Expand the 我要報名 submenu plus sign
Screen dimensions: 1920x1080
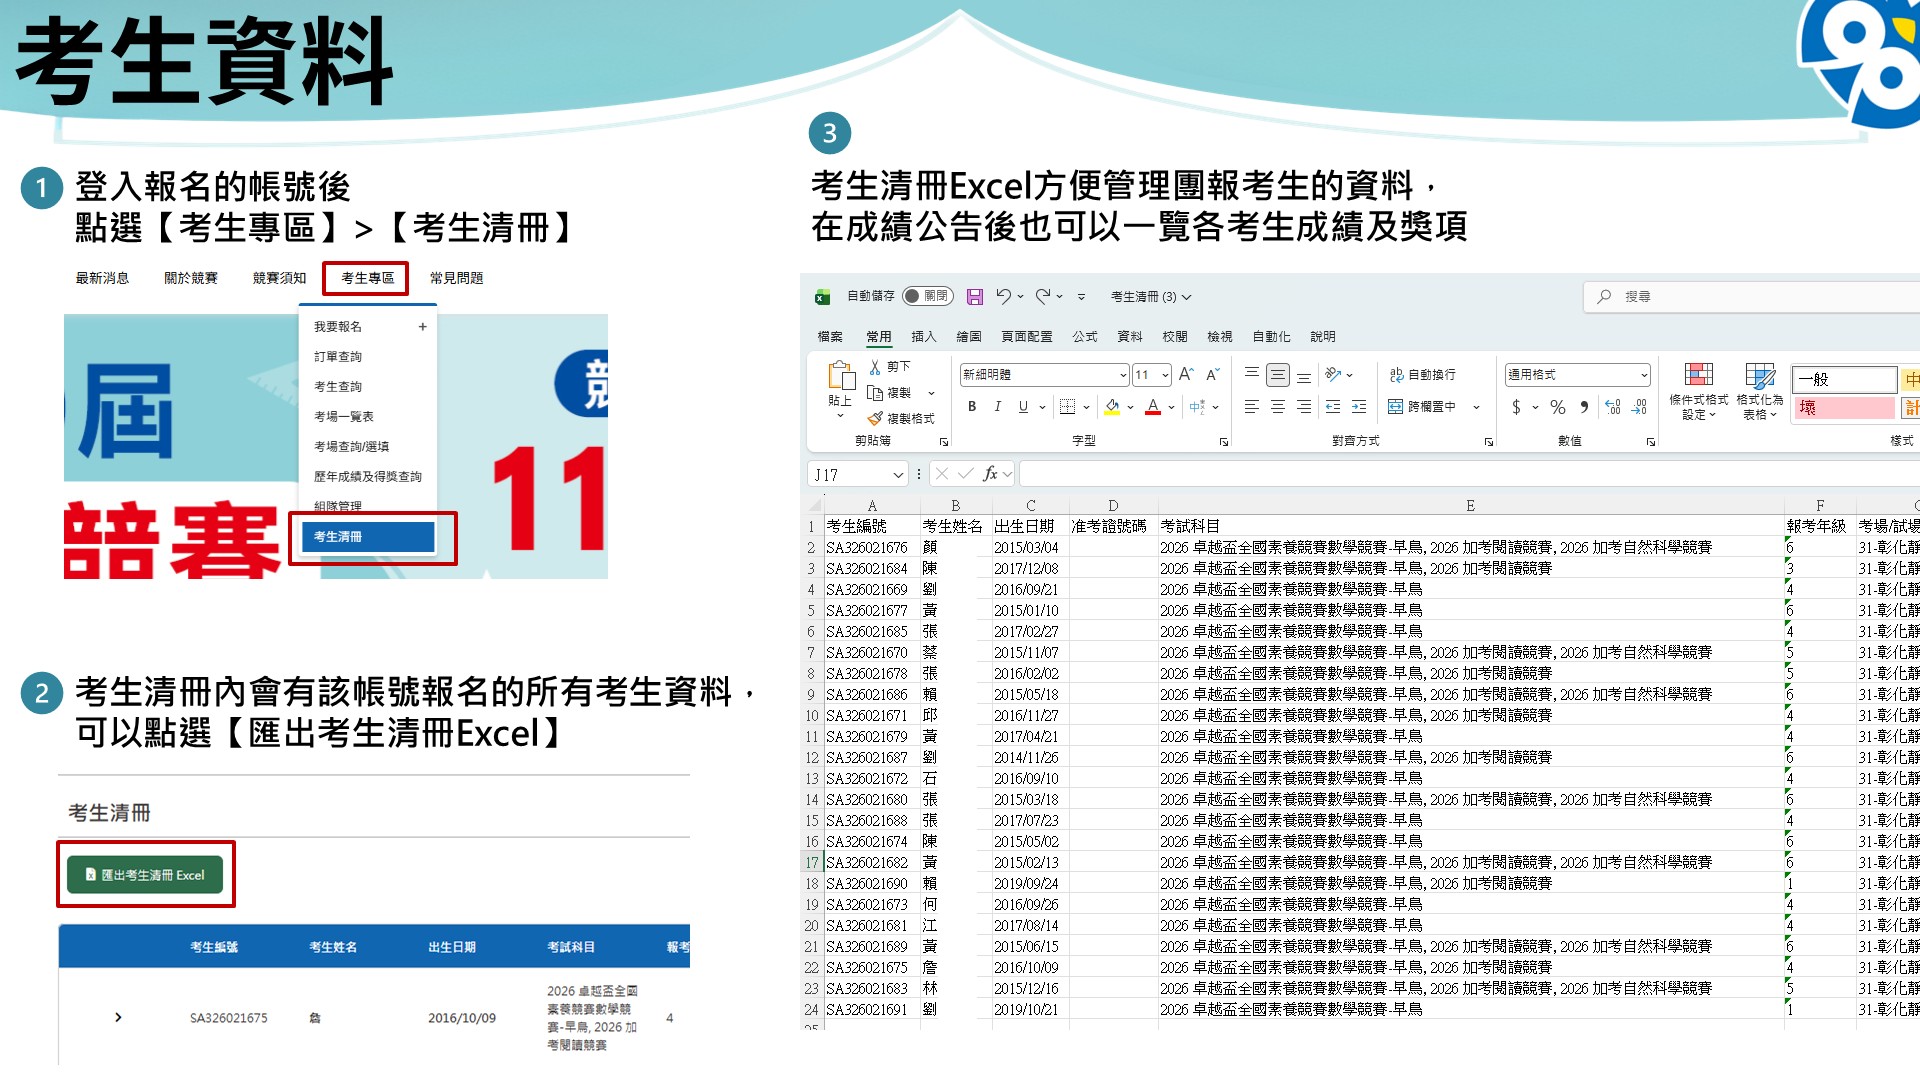[x=422, y=327]
